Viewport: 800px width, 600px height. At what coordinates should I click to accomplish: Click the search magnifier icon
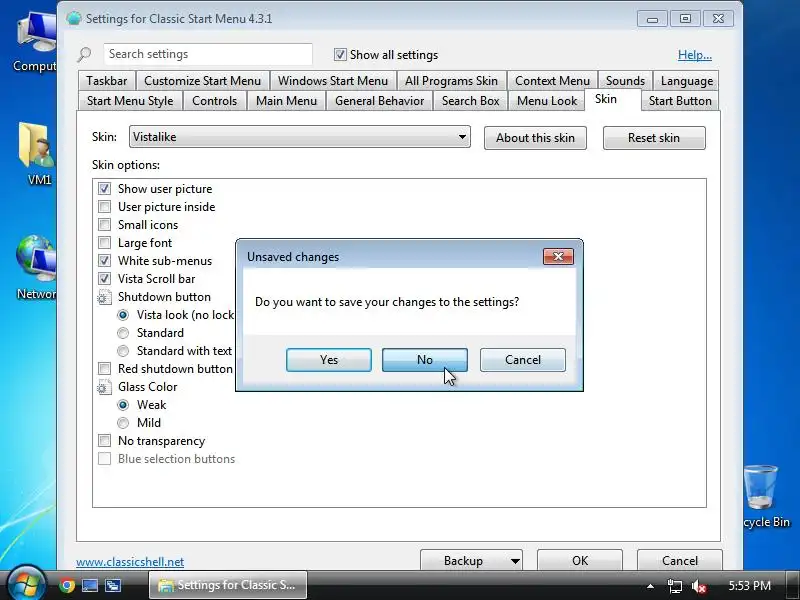pos(84,54)
